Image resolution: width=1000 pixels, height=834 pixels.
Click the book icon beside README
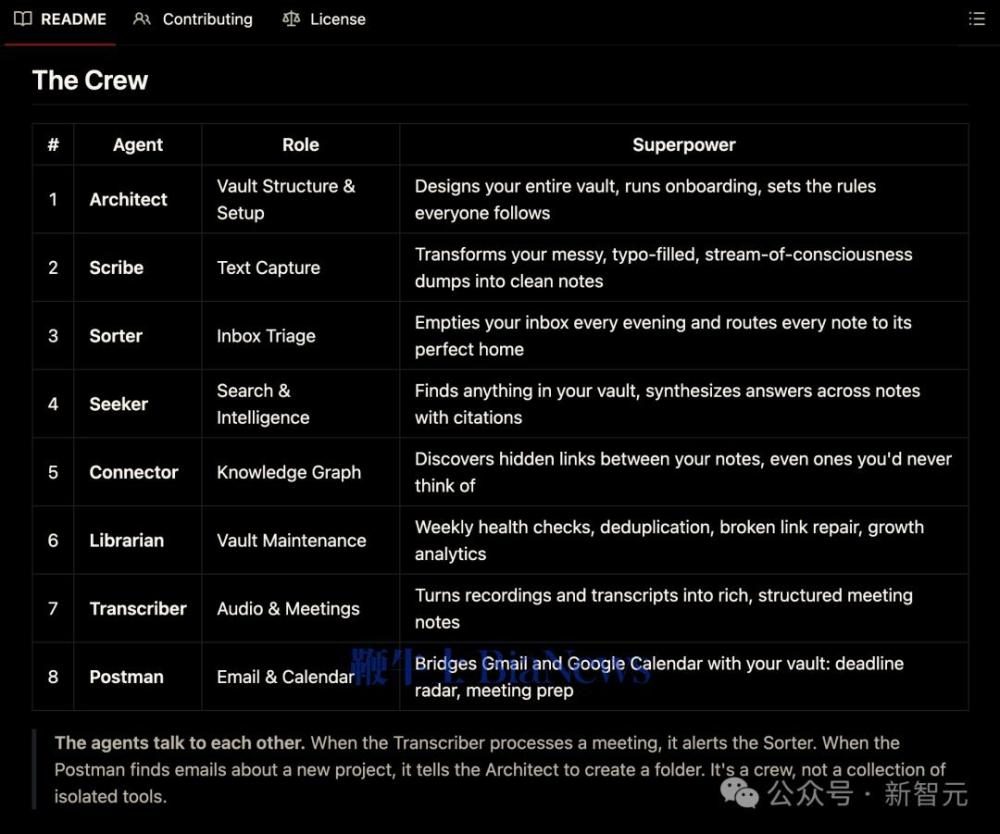pyautogui.click(x=23, y=19)
